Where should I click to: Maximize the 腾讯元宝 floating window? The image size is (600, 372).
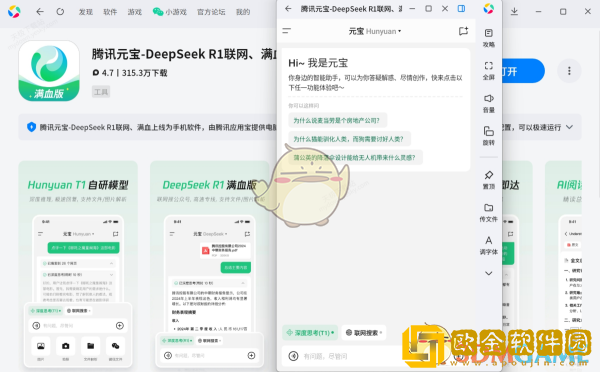tap(429, 8)
